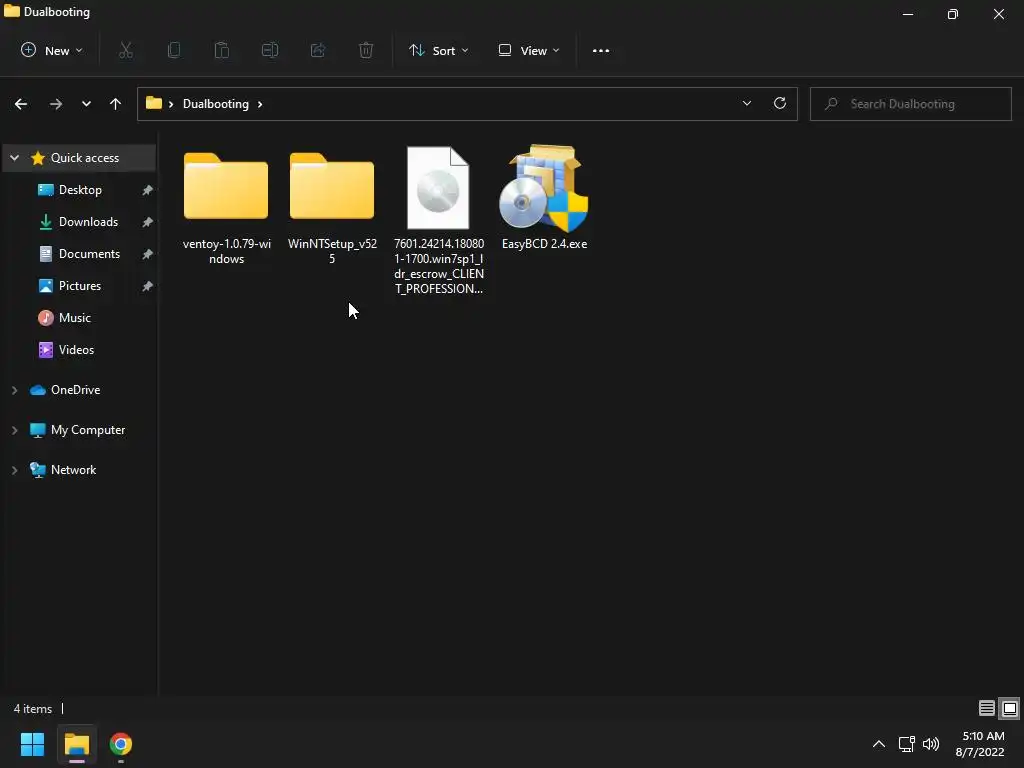1024x768 pixels.
Task: Select the 7601.24214 win7sp1 ISO file
Action: click(x=439, y=221)
